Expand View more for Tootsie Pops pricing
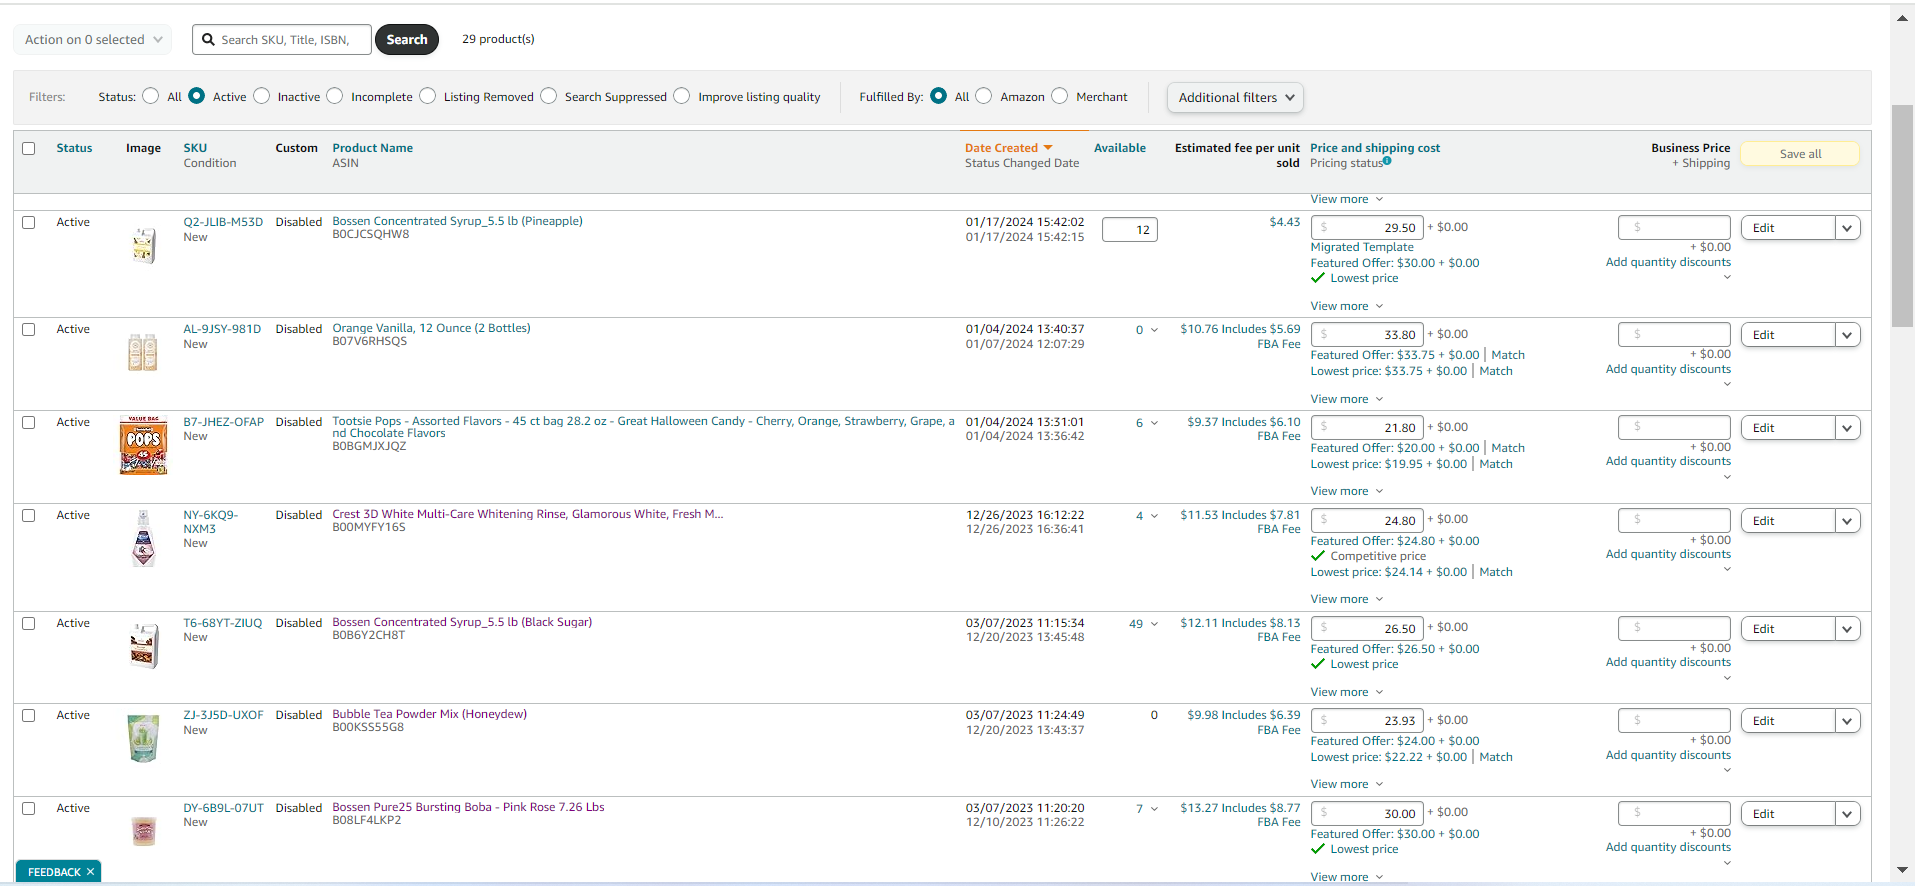The image size is (1915, 886). tap(1347, 491)
